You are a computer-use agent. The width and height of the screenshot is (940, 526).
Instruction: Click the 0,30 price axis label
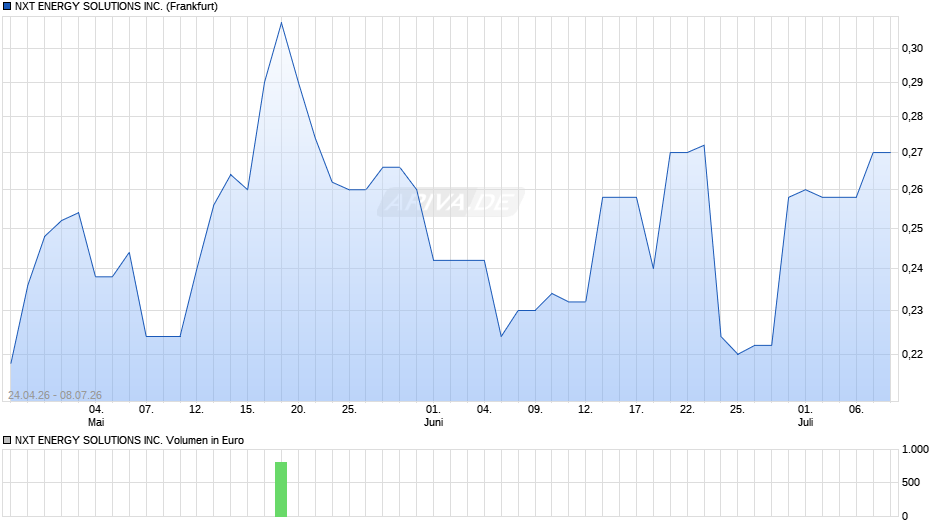click(912, 49)
